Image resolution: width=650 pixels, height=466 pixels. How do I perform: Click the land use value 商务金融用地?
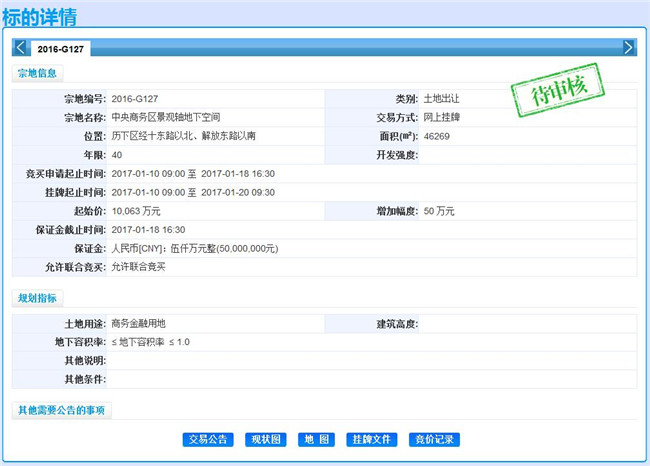click(x=145, y=324)
